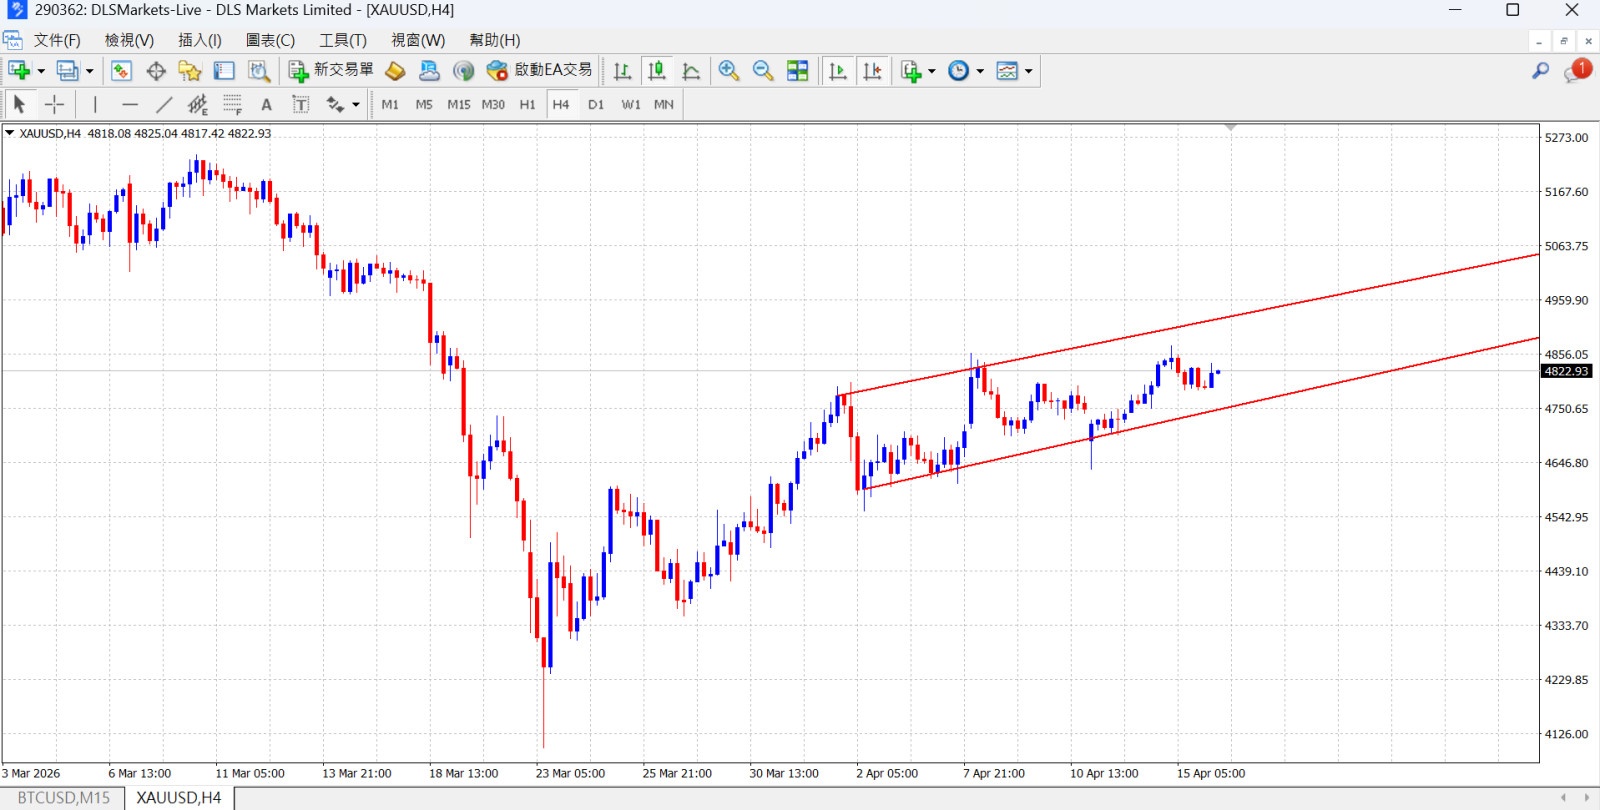1600x810 pixels.
Task: Expand the Indicators list dropdown arrow
Action: pyautogui.click(x=932, y=71)
